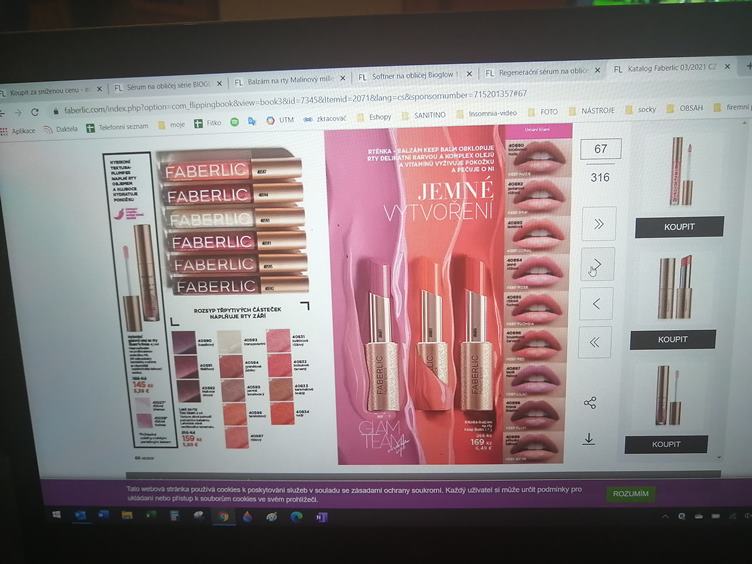Open the lipstick product thumbnail
Image resolution: width=752 pixels, height=564 pixels.
point(675,287)
